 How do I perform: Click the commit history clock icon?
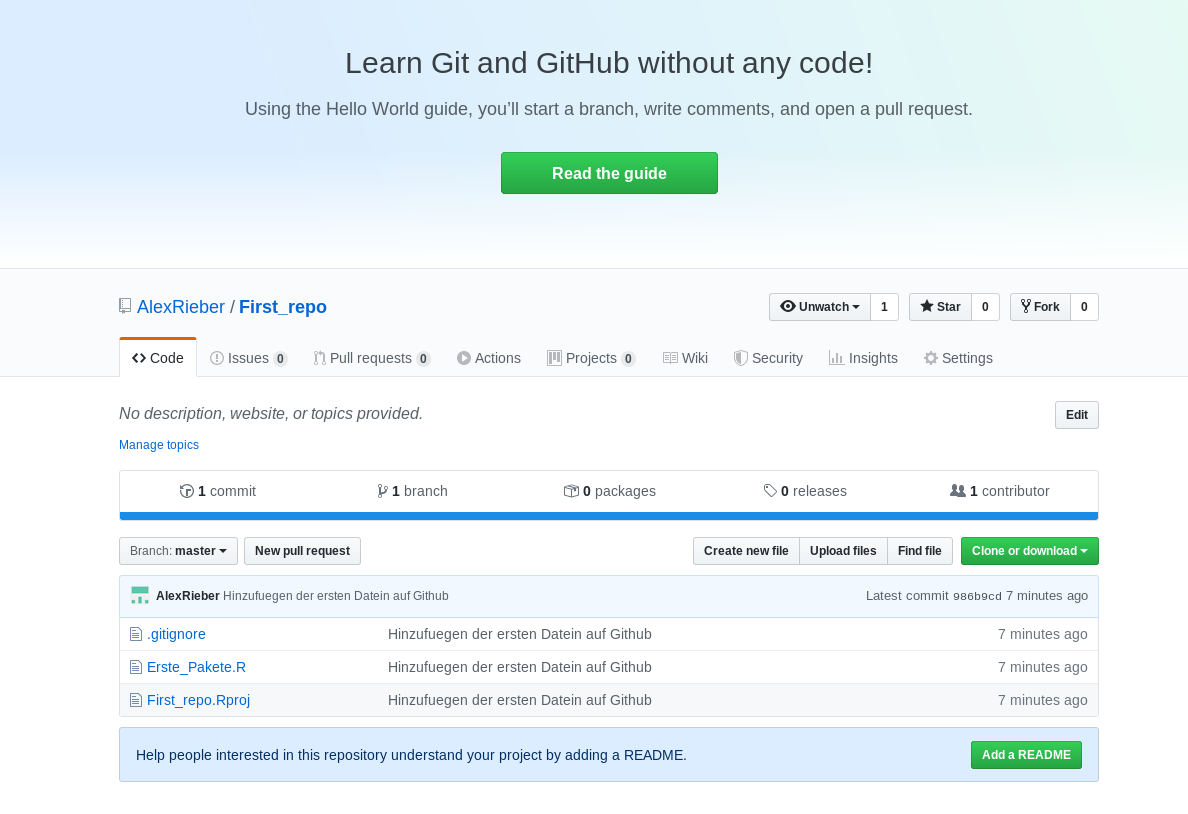[186, 491]
